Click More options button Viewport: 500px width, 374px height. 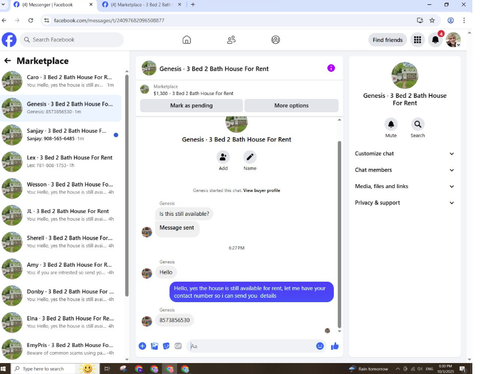(291, 105)
